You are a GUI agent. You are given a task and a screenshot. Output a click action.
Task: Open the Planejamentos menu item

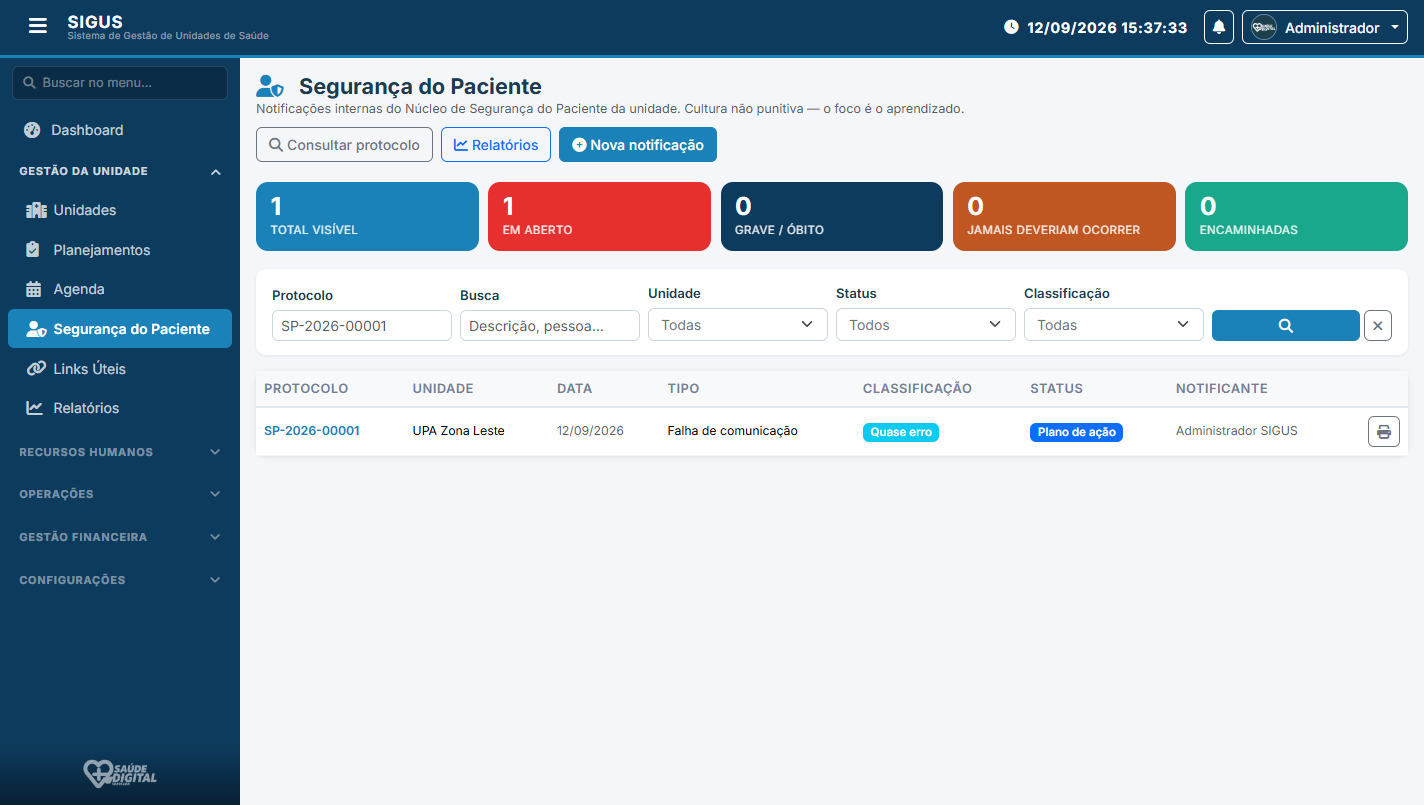(120, 250)
